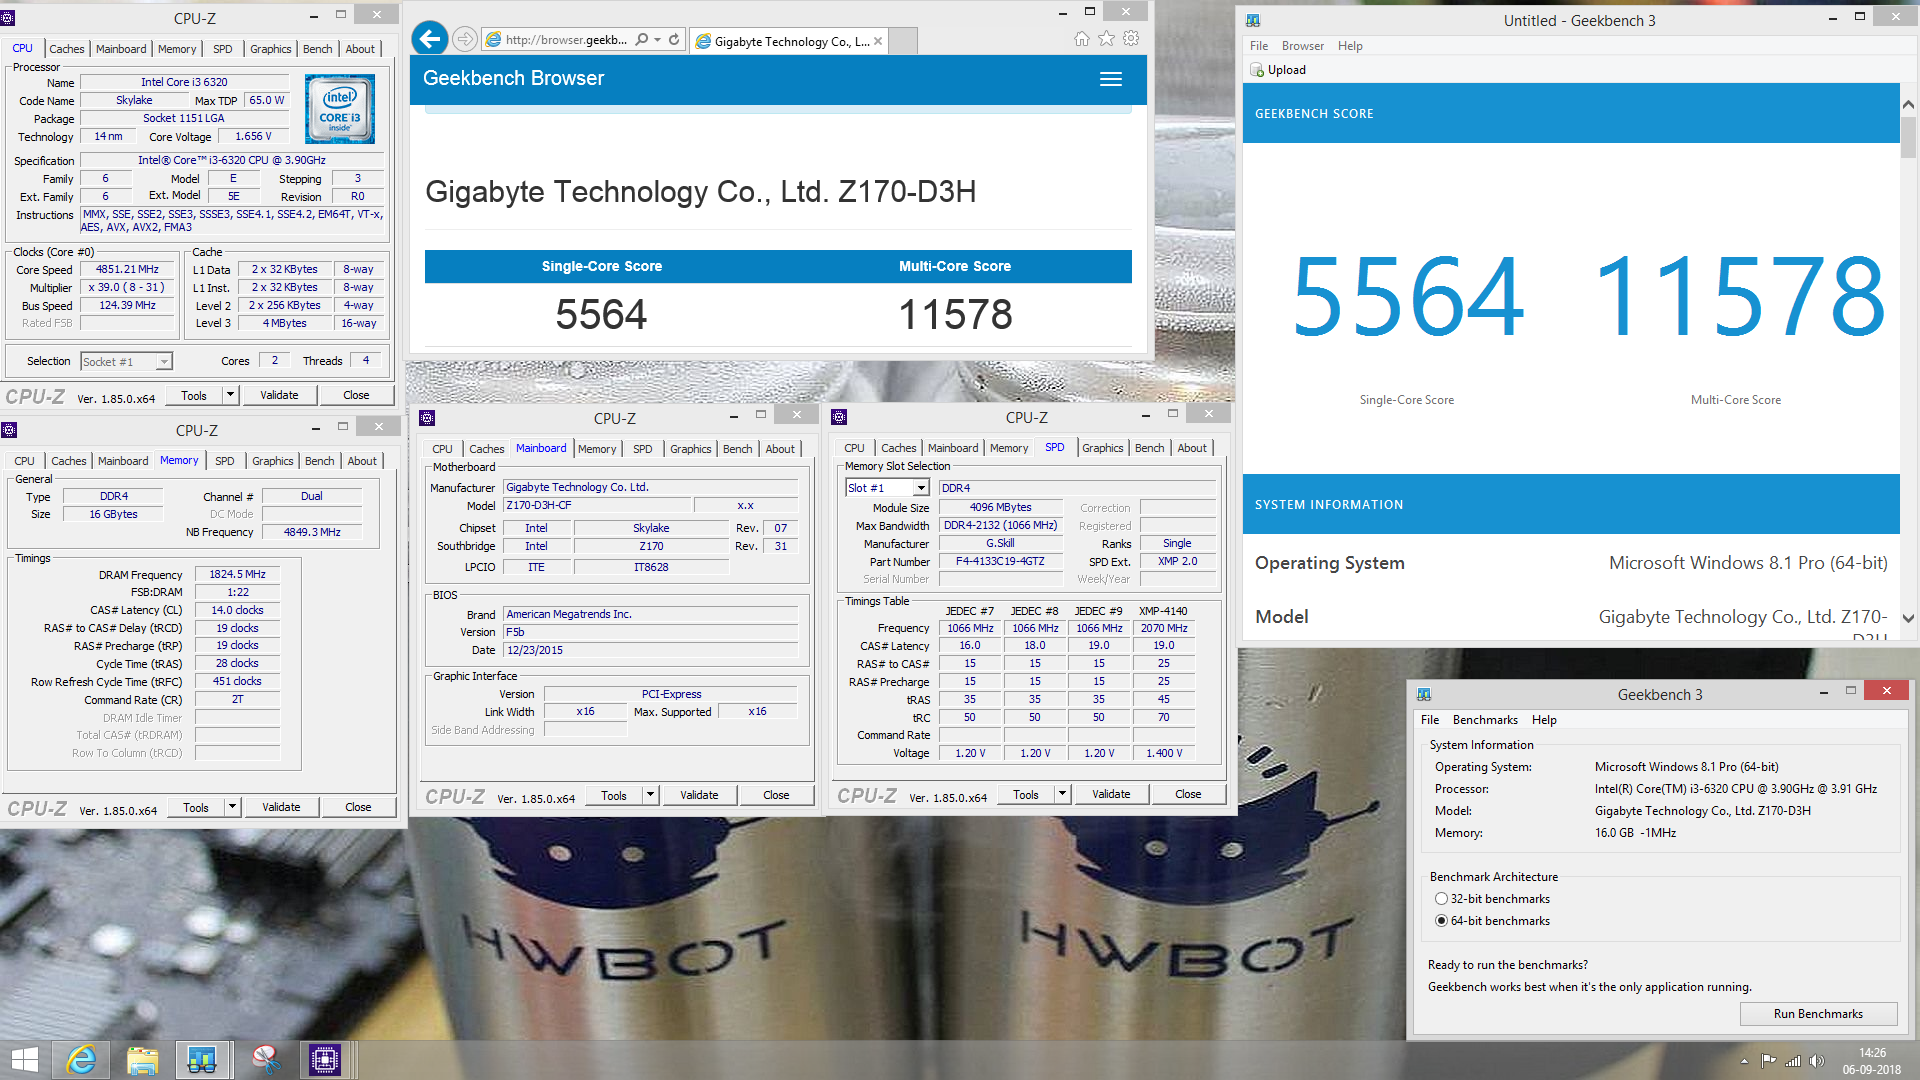This screenshot has height=1080, width=1920.
Task: Click the volume speaker tray icon
Action: point(1817,1061)
